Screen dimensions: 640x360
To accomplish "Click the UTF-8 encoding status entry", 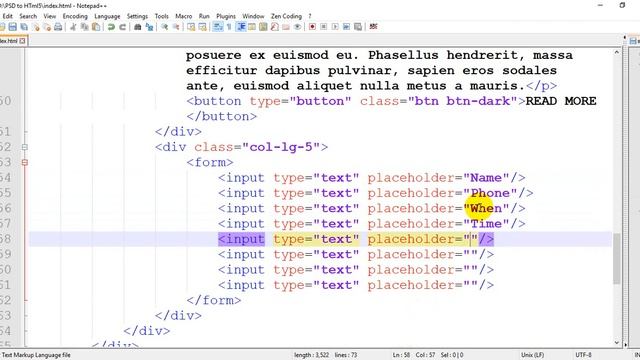I will point(583,355).
